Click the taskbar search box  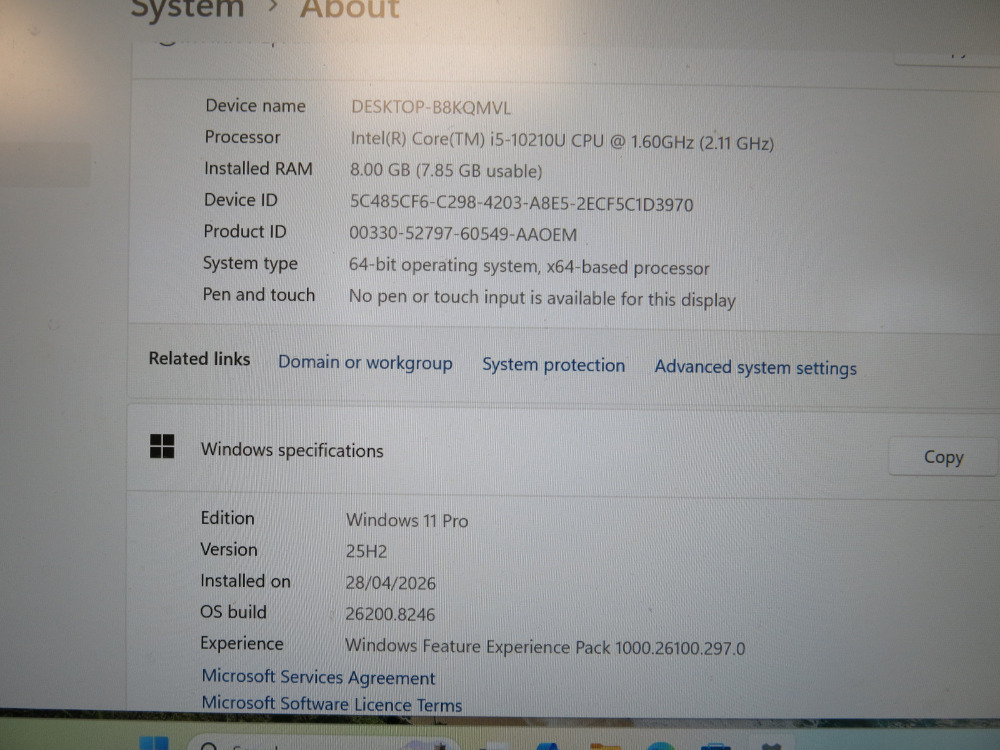pos(322,744)
